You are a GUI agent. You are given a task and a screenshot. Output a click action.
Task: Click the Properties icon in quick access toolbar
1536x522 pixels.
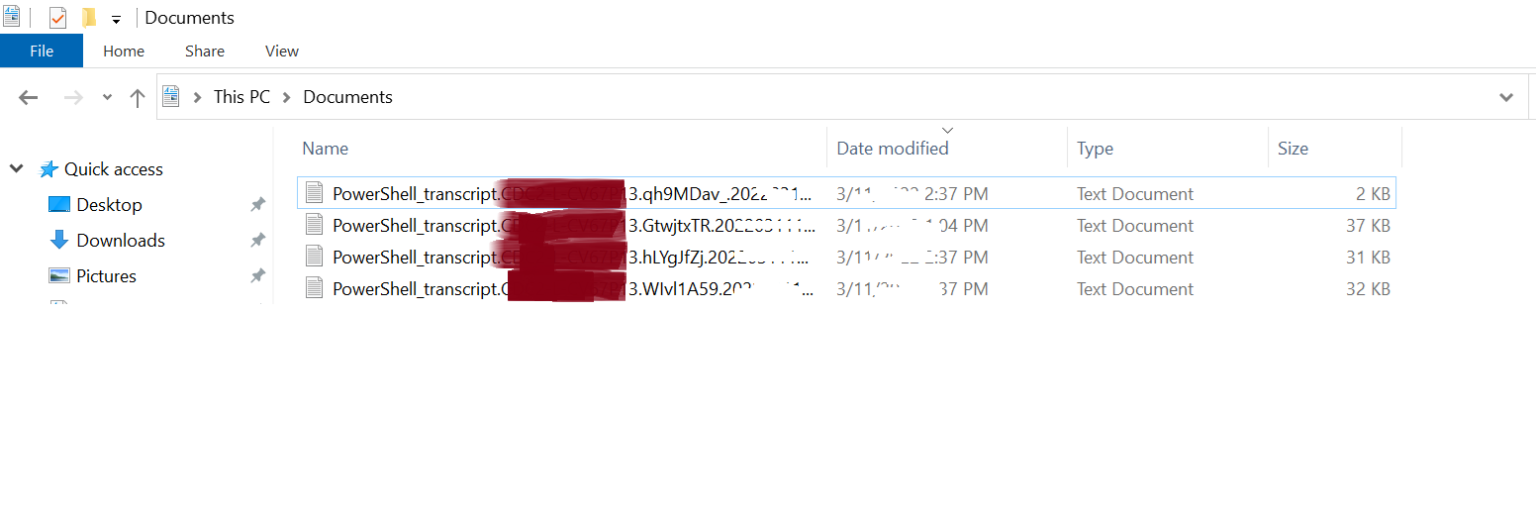point(57,17)
